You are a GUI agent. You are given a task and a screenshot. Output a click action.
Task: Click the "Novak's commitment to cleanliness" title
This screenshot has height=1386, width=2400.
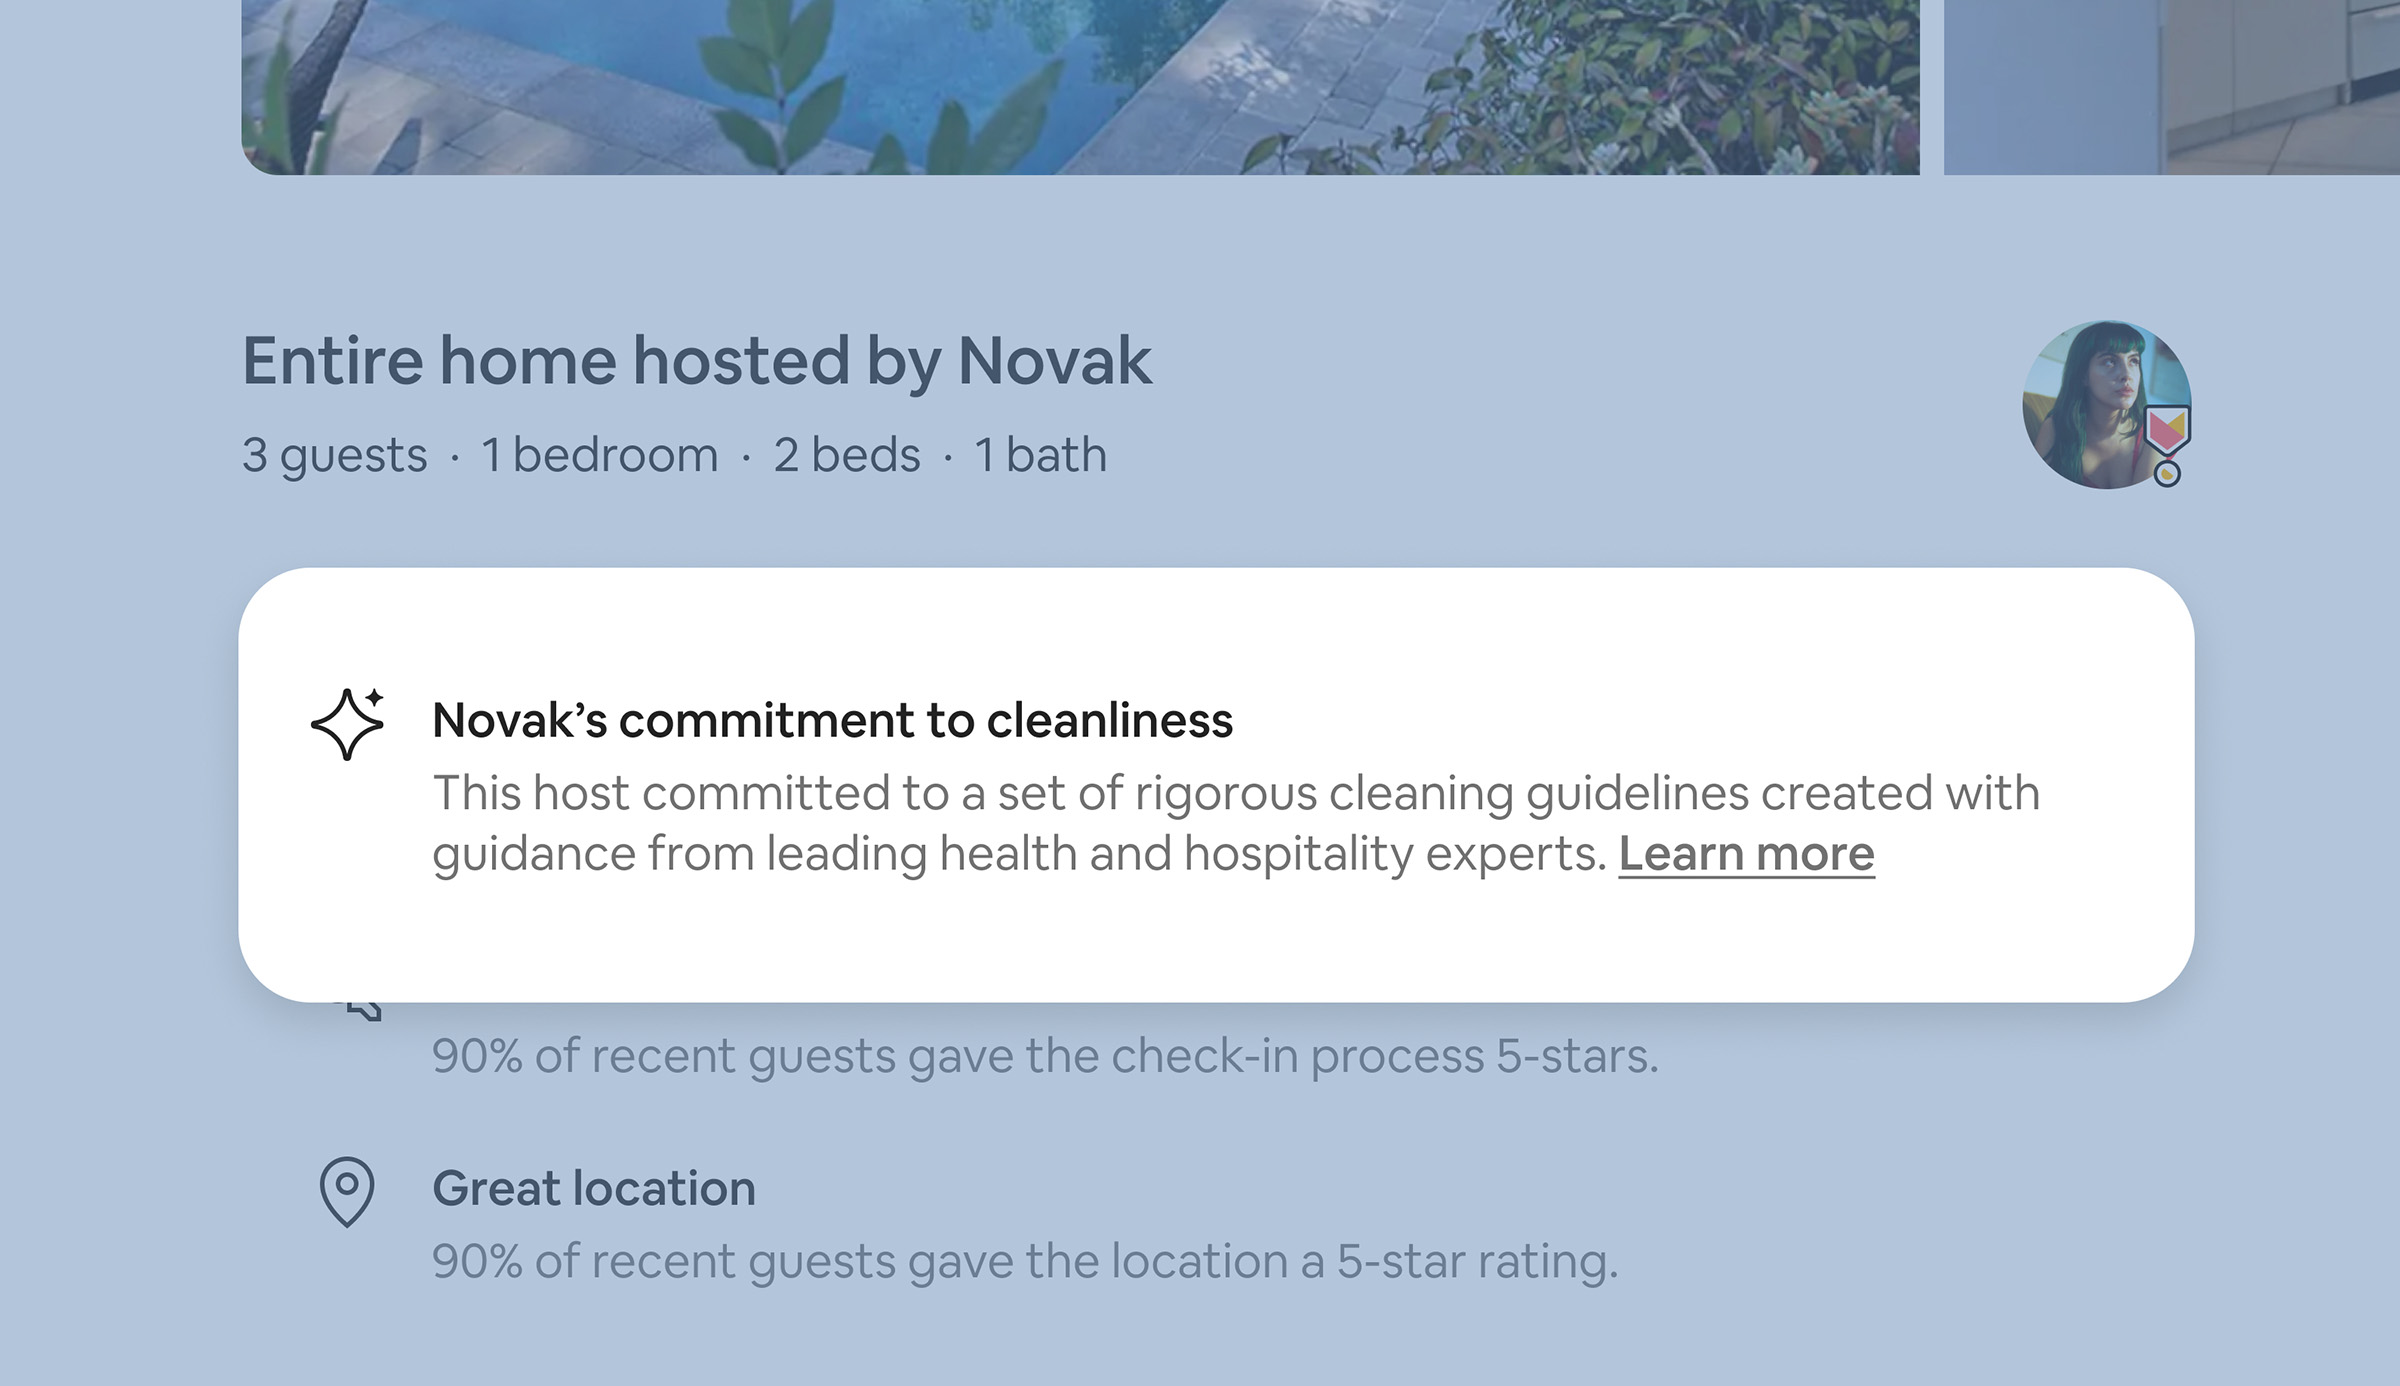pos(832,721)
